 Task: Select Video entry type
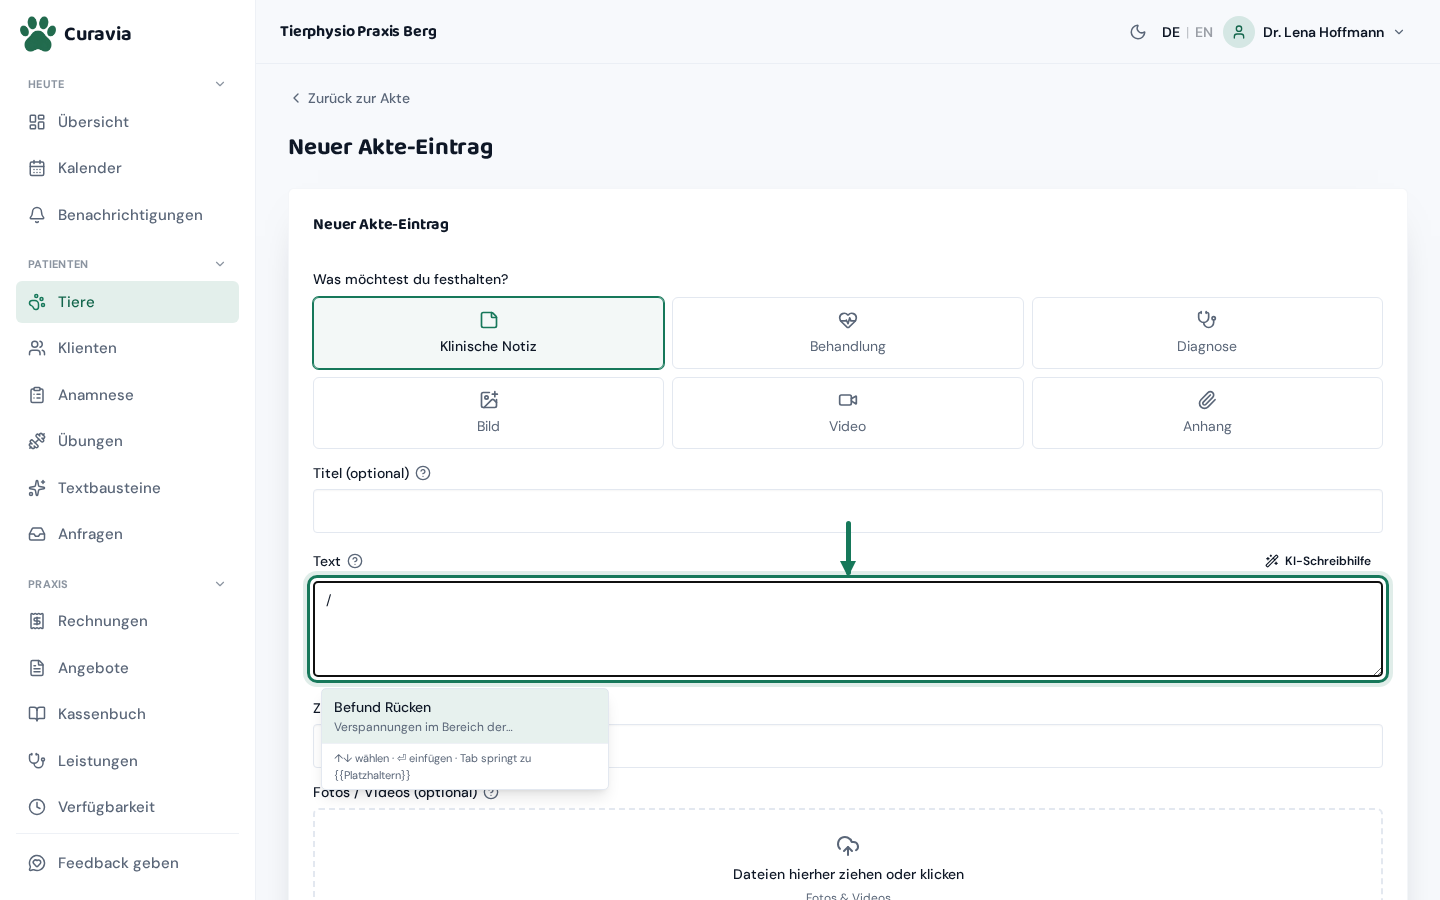coord(848,413)
